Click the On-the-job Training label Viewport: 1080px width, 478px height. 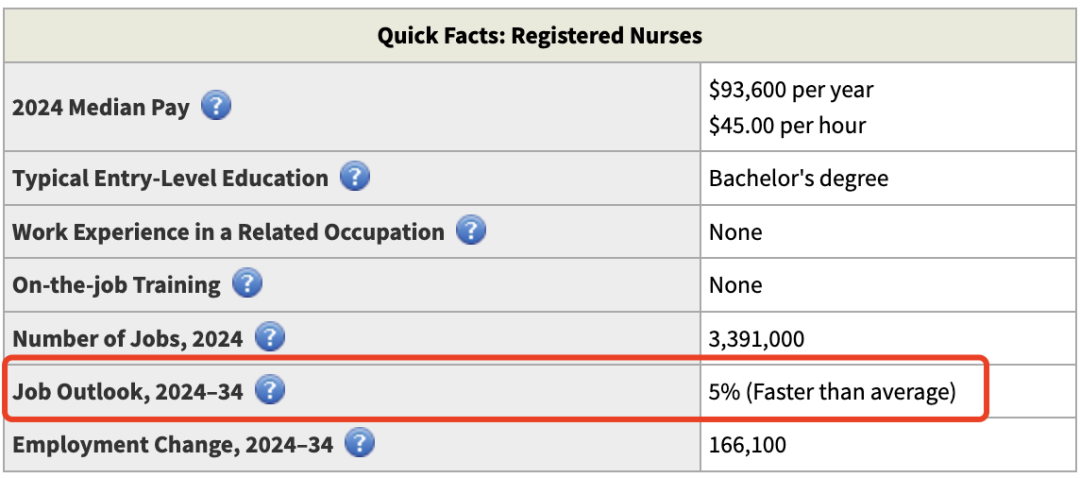pyautogui.click(x=116, y=285)
